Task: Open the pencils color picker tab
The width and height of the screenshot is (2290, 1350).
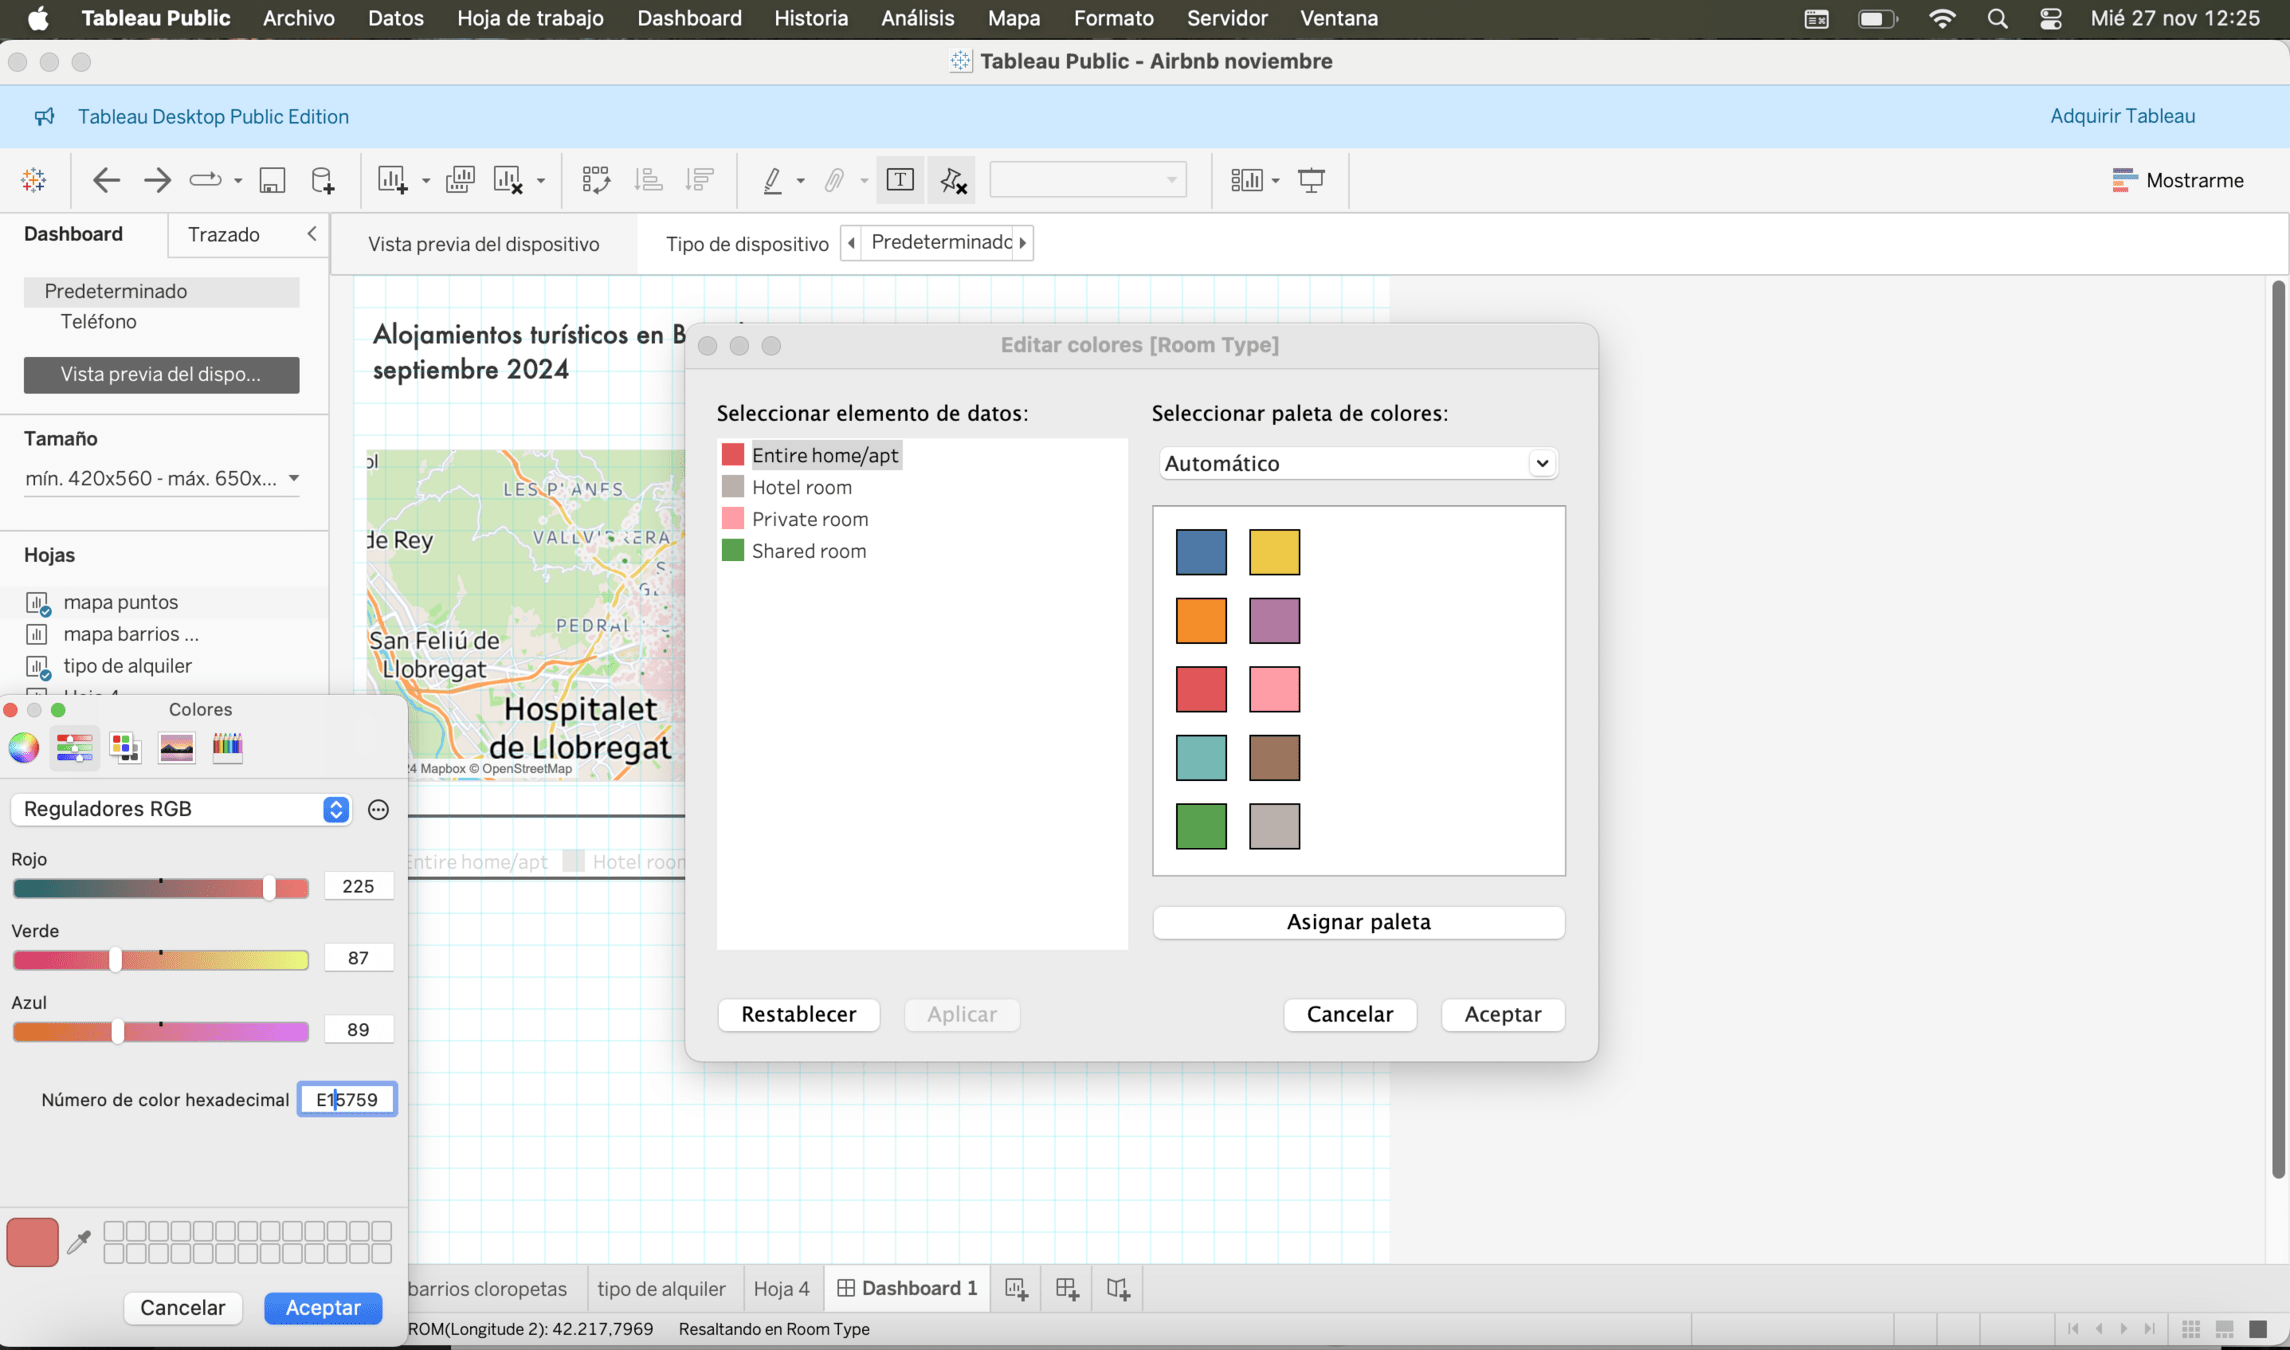Action: [227, 747]
